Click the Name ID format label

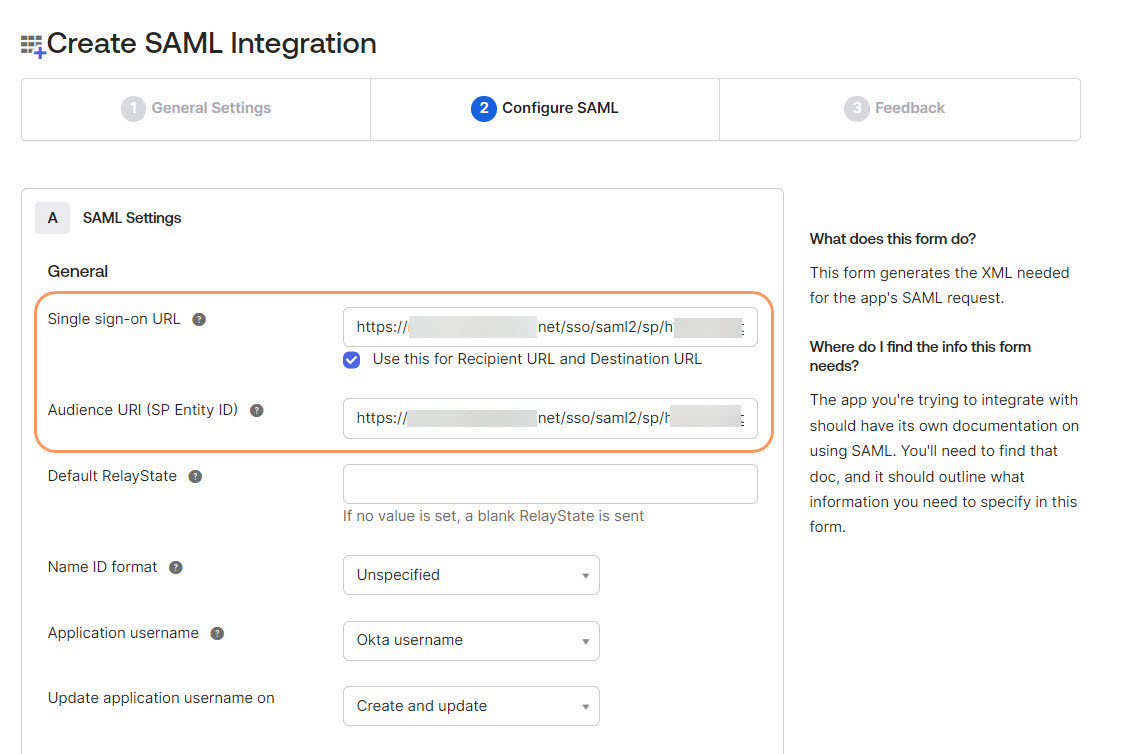102,567
